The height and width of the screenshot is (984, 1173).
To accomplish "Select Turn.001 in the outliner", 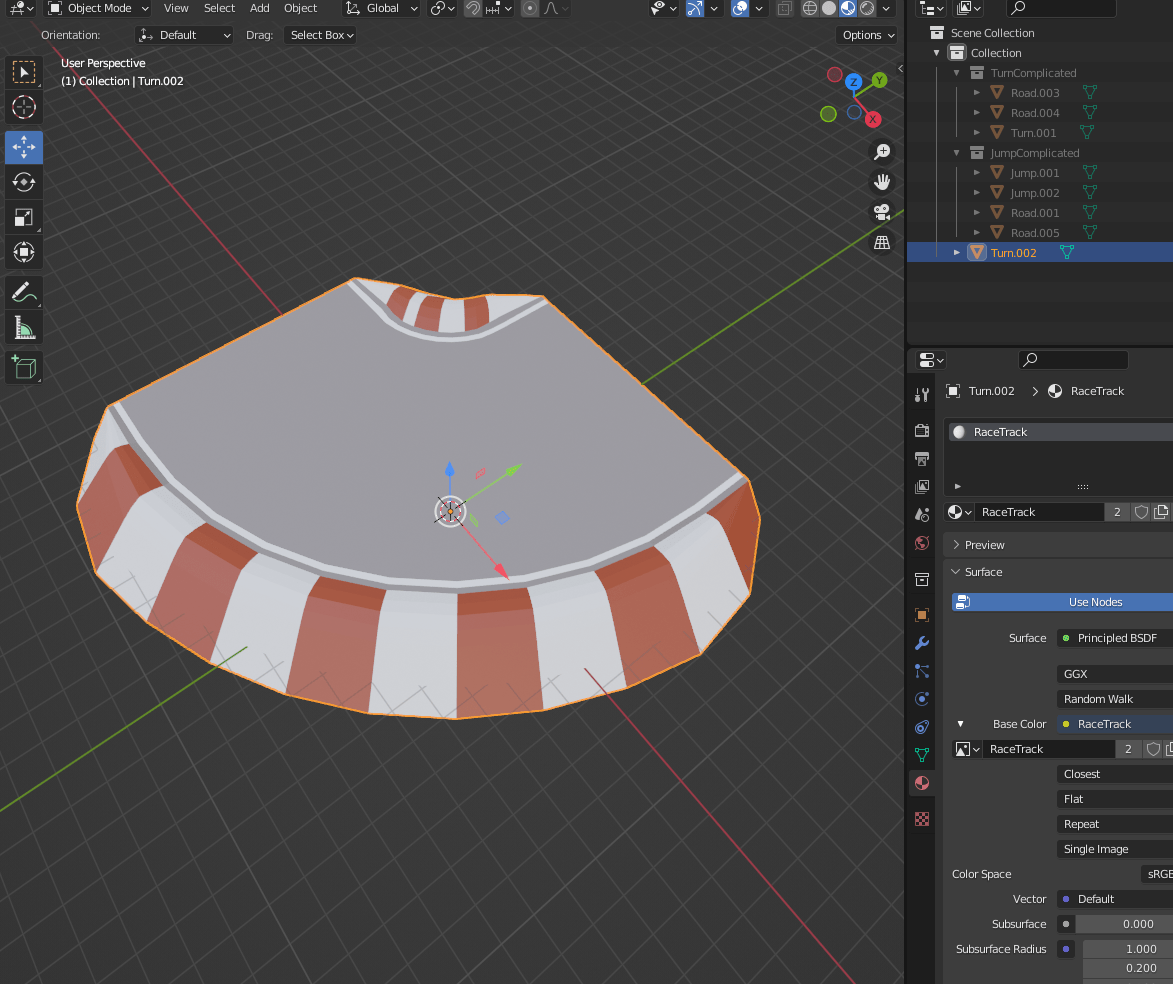I will click(1032, 132).
